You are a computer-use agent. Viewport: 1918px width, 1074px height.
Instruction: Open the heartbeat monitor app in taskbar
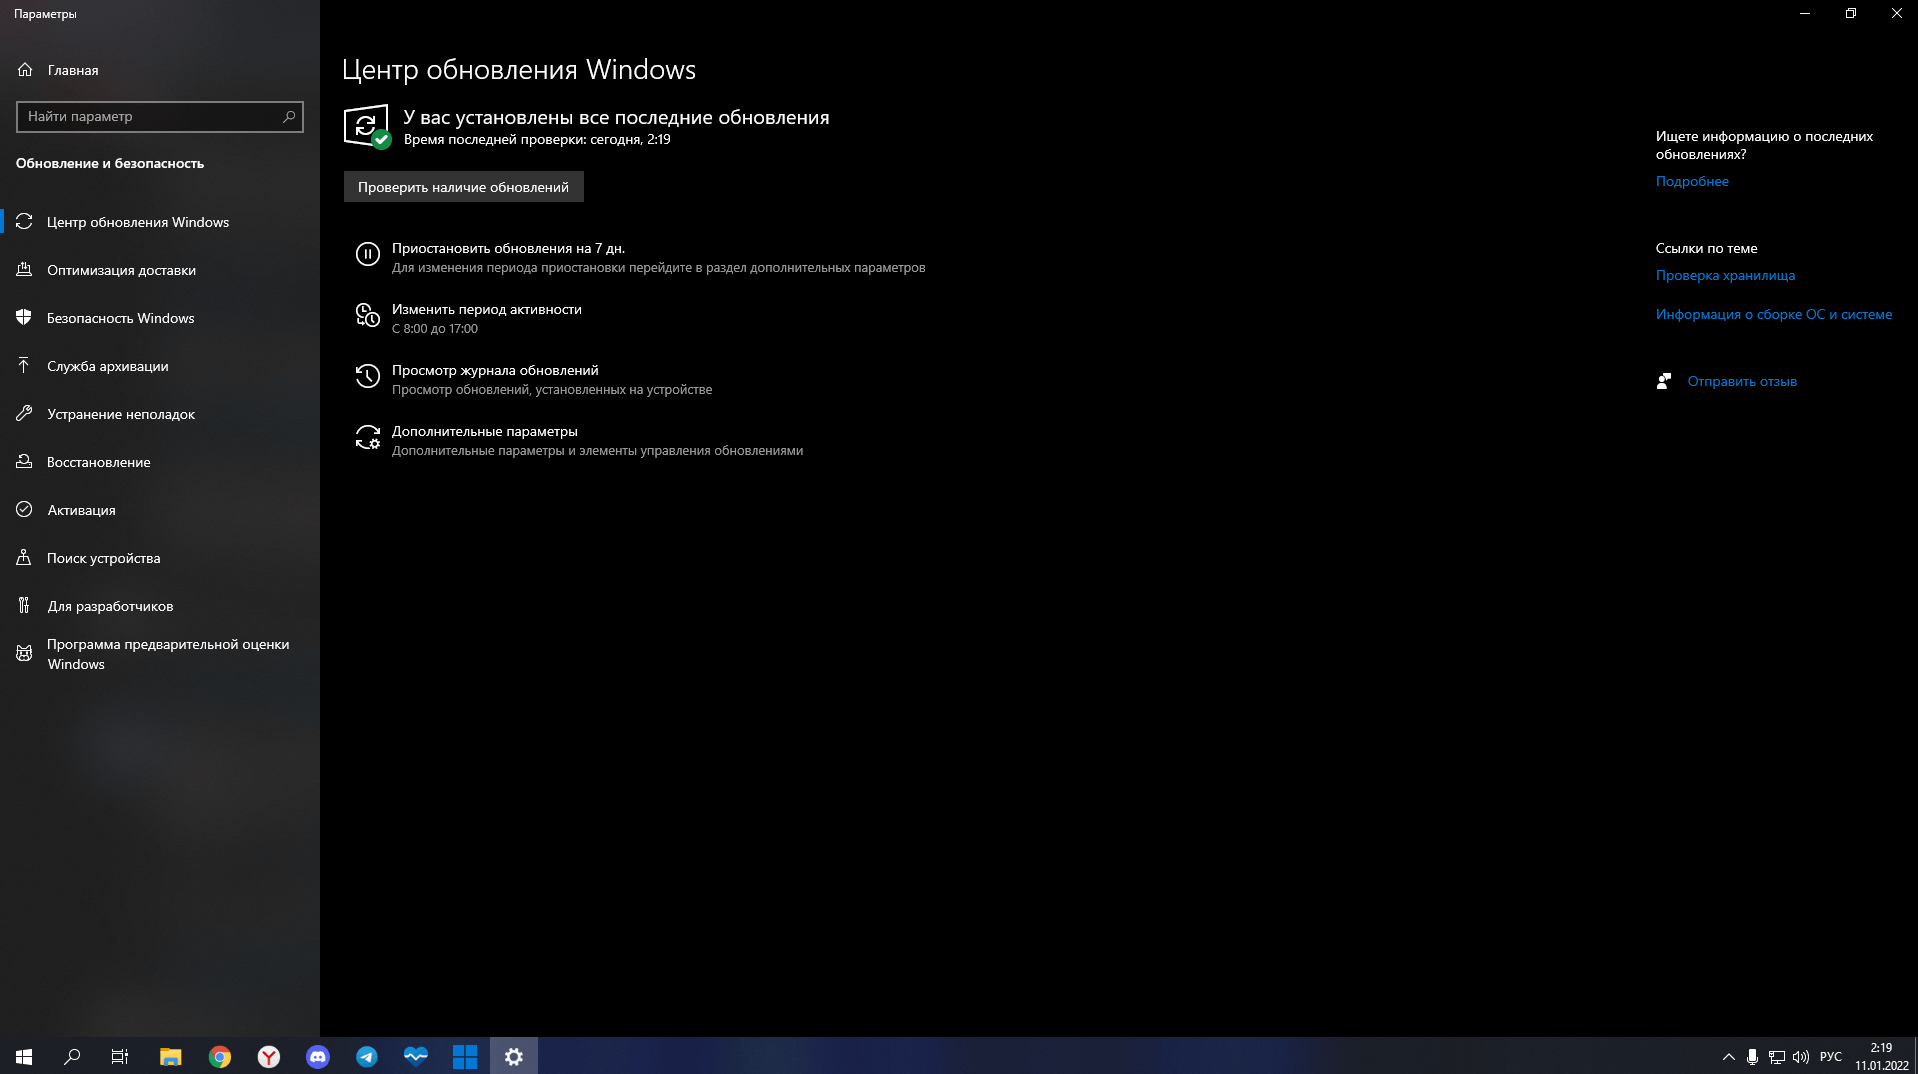tap(416, 1056)
